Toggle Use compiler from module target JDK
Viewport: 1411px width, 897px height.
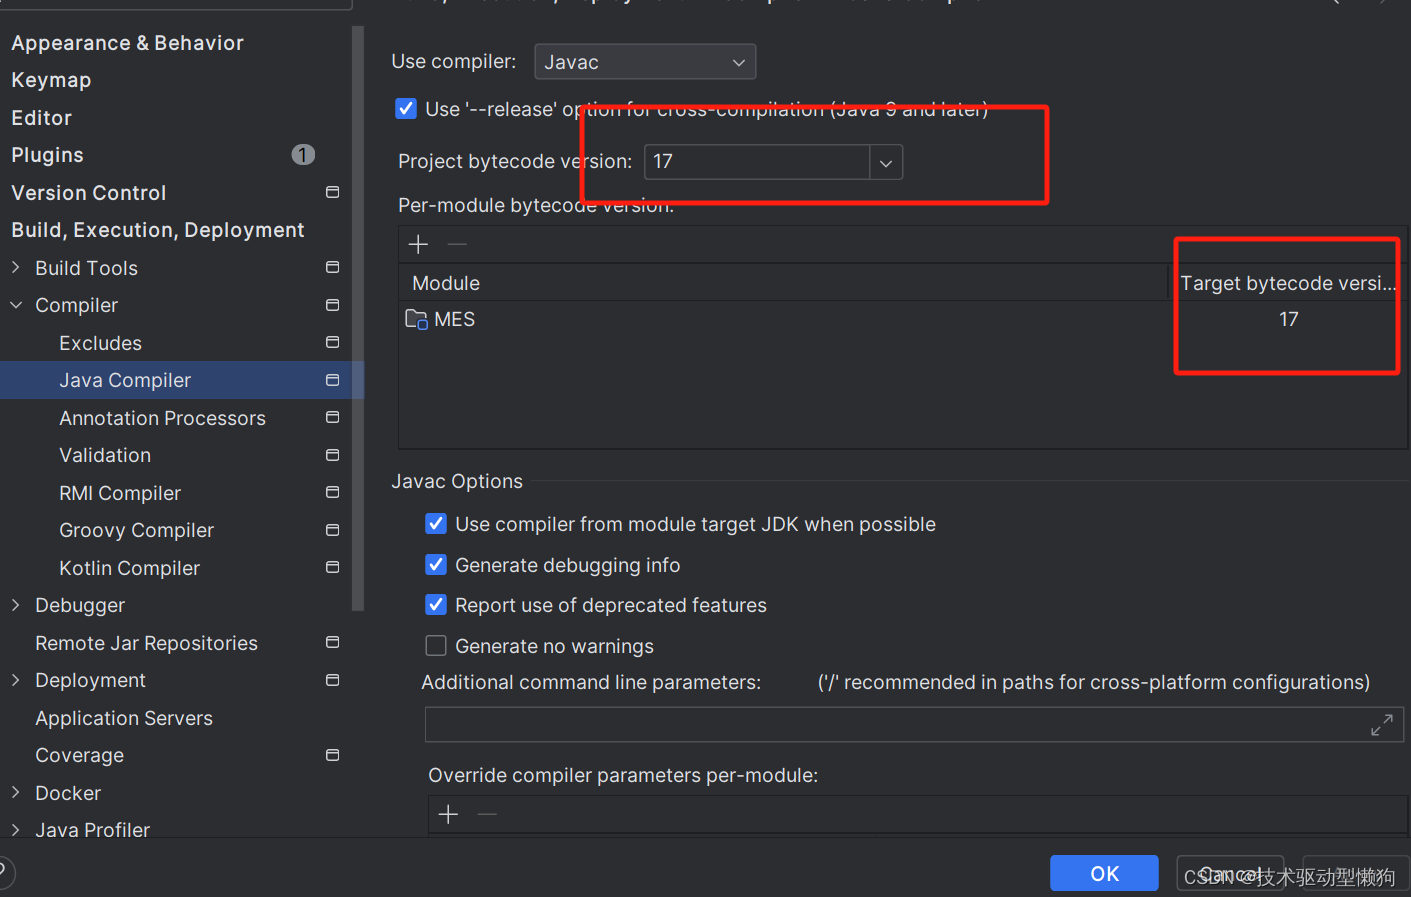(x=436, y=524)
